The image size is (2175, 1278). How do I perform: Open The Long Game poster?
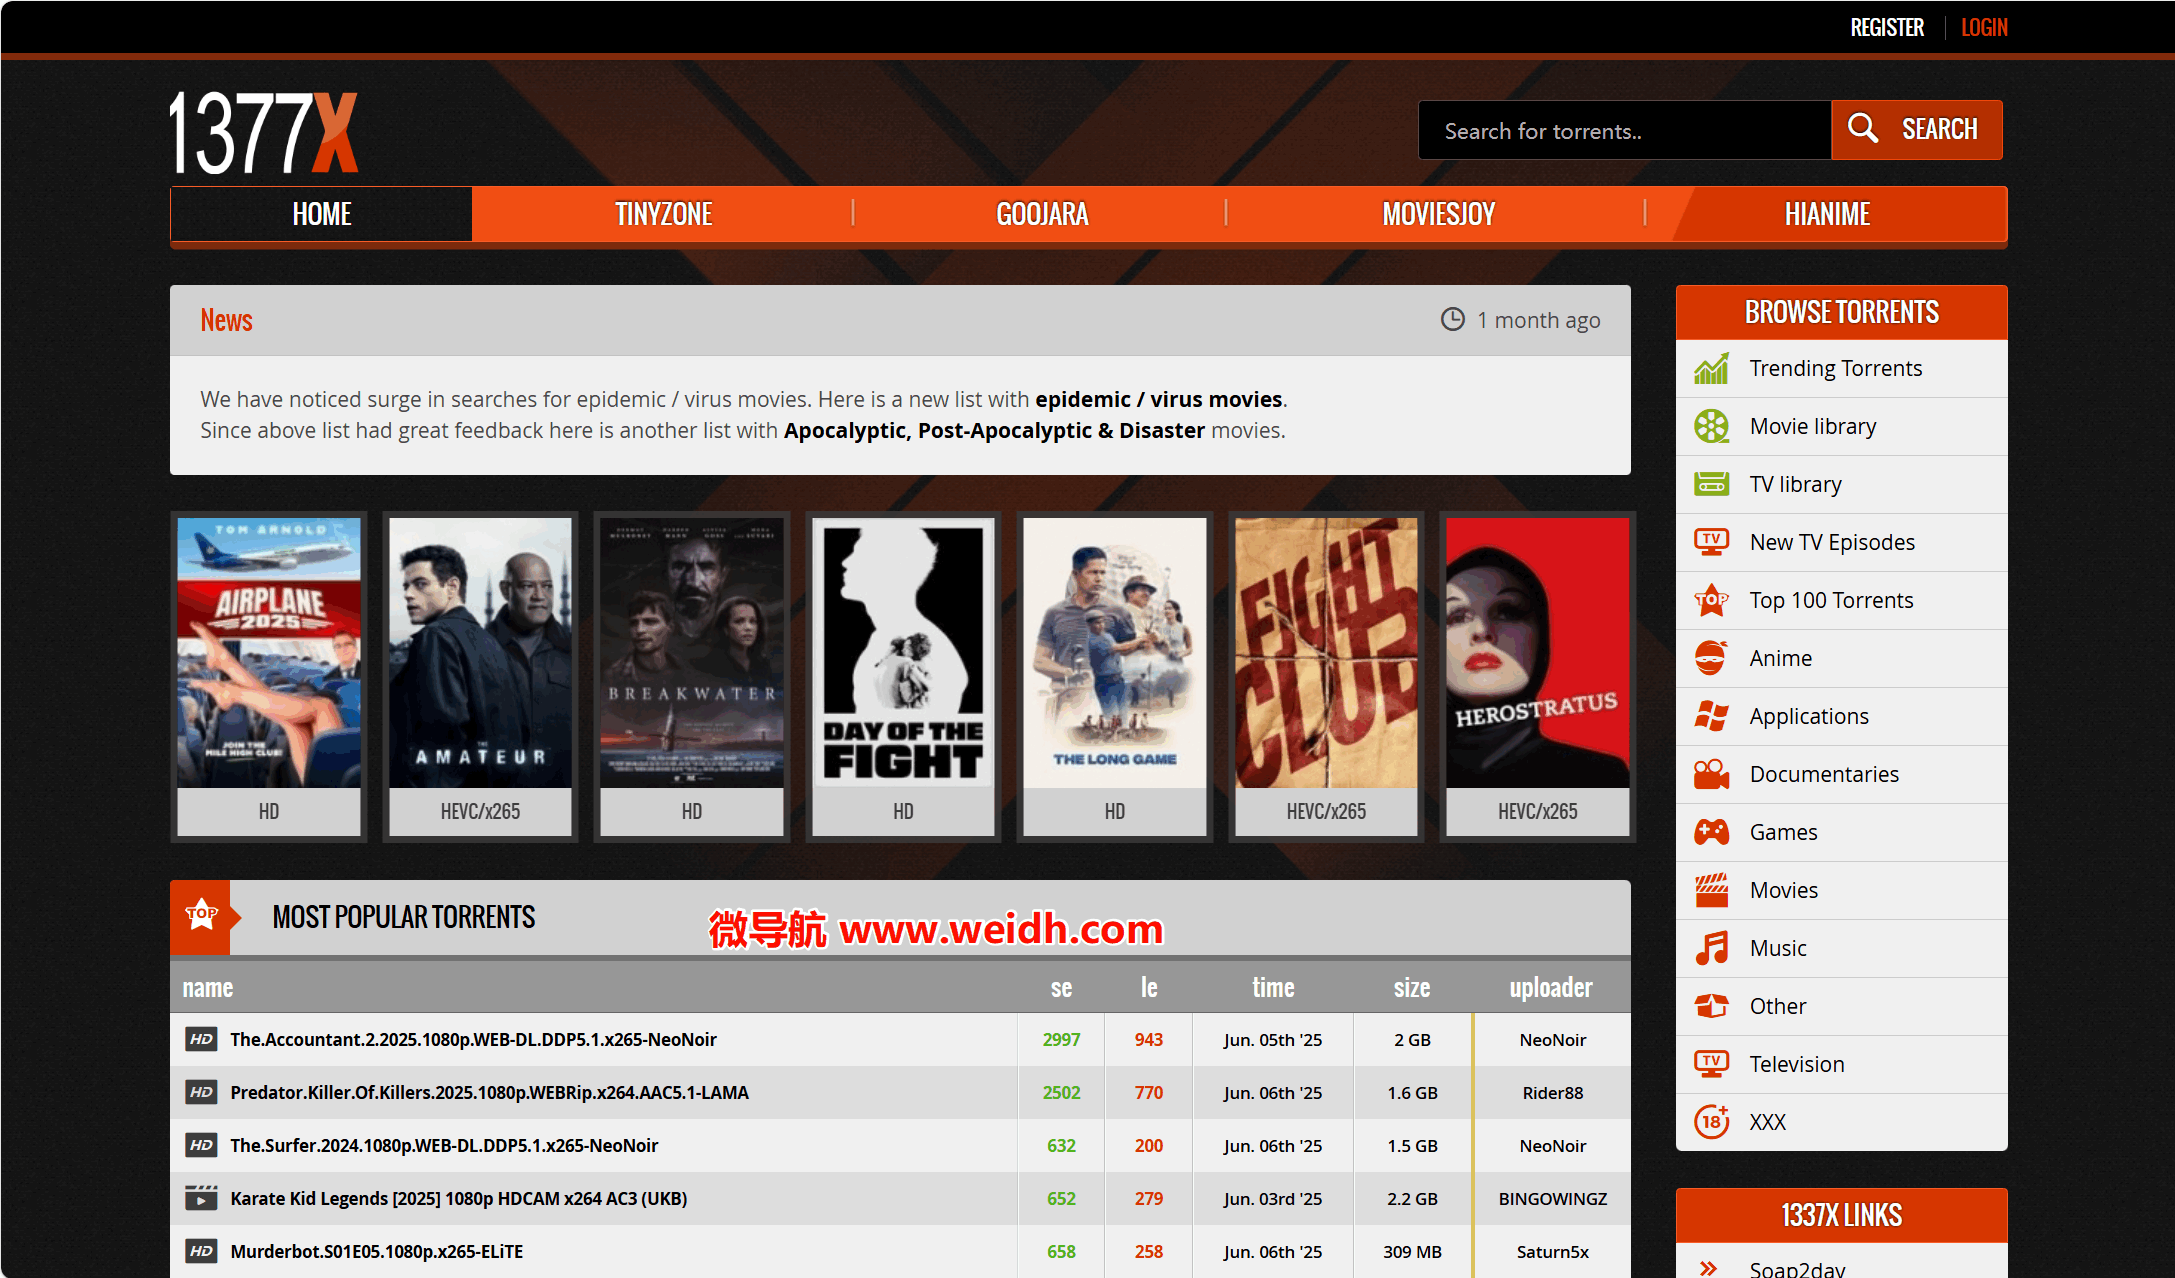point(1115,652)
